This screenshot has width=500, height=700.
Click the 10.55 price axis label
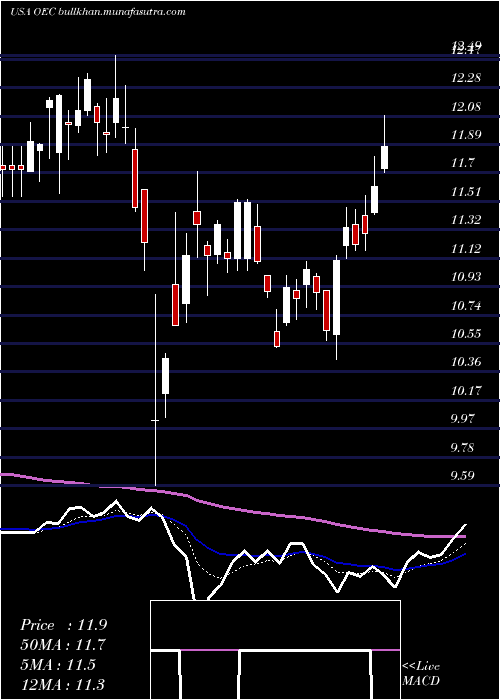point(466,334)
